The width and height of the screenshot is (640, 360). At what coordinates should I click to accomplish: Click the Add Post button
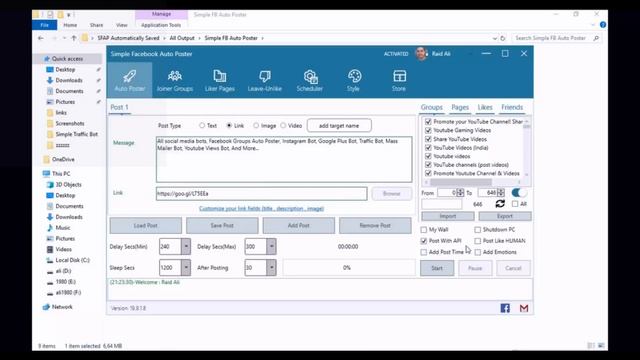coord(299,225)
